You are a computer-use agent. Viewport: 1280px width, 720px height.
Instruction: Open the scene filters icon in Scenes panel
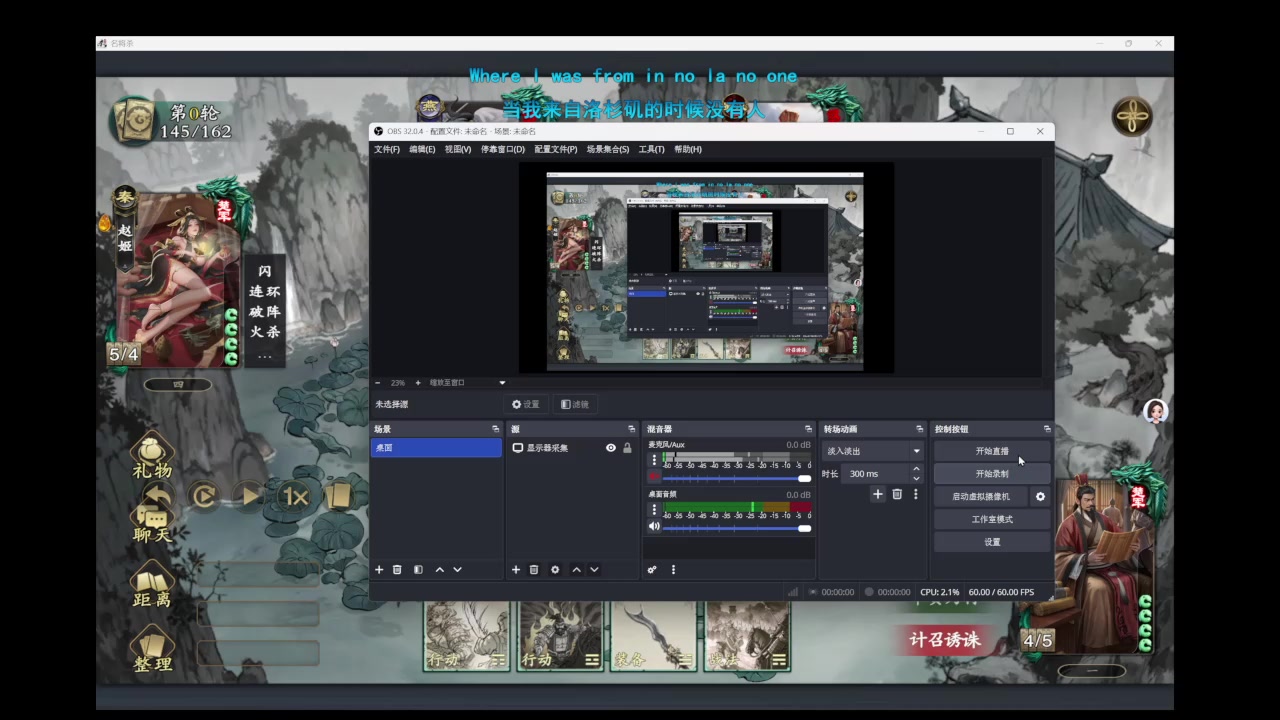click(418, 570)
